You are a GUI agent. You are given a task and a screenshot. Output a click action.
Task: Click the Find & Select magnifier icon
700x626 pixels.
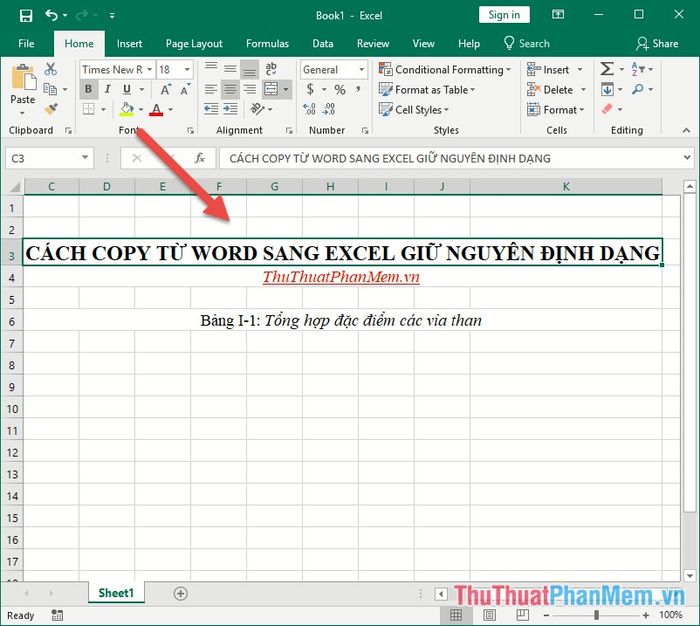(638, 89)
